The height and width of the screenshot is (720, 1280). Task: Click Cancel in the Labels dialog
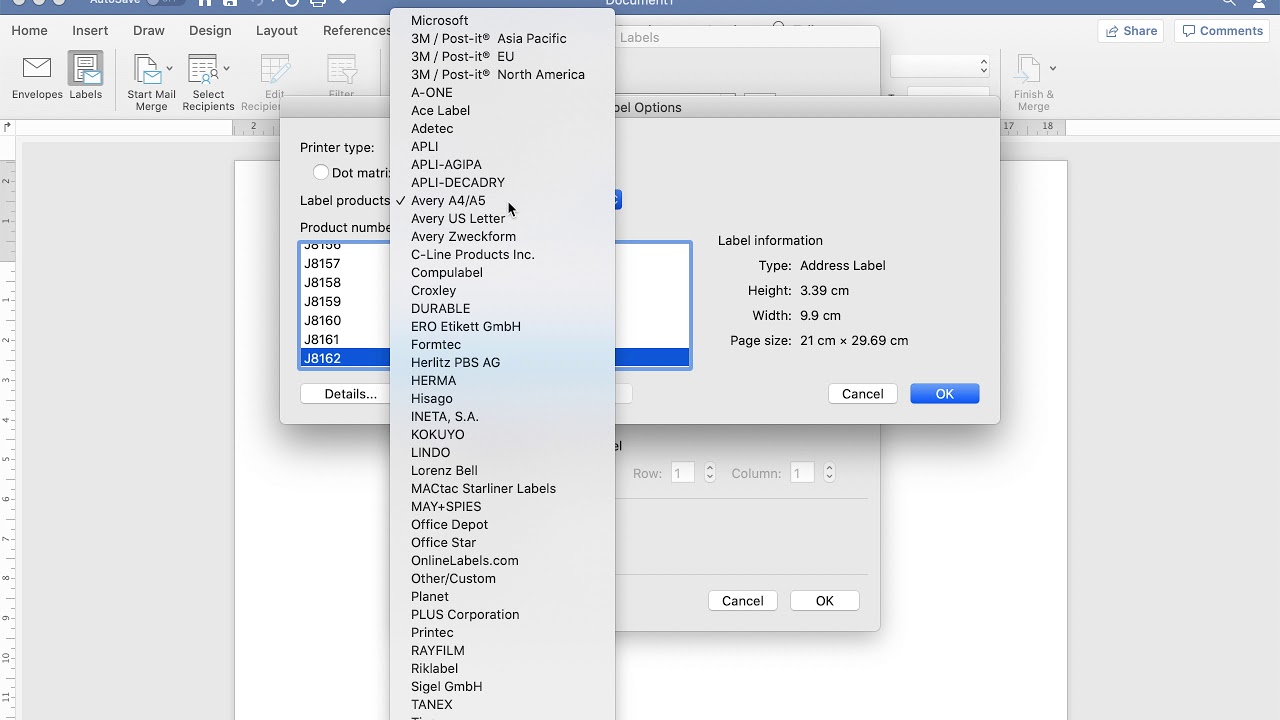pyautogui.click(x=743, y=601)
